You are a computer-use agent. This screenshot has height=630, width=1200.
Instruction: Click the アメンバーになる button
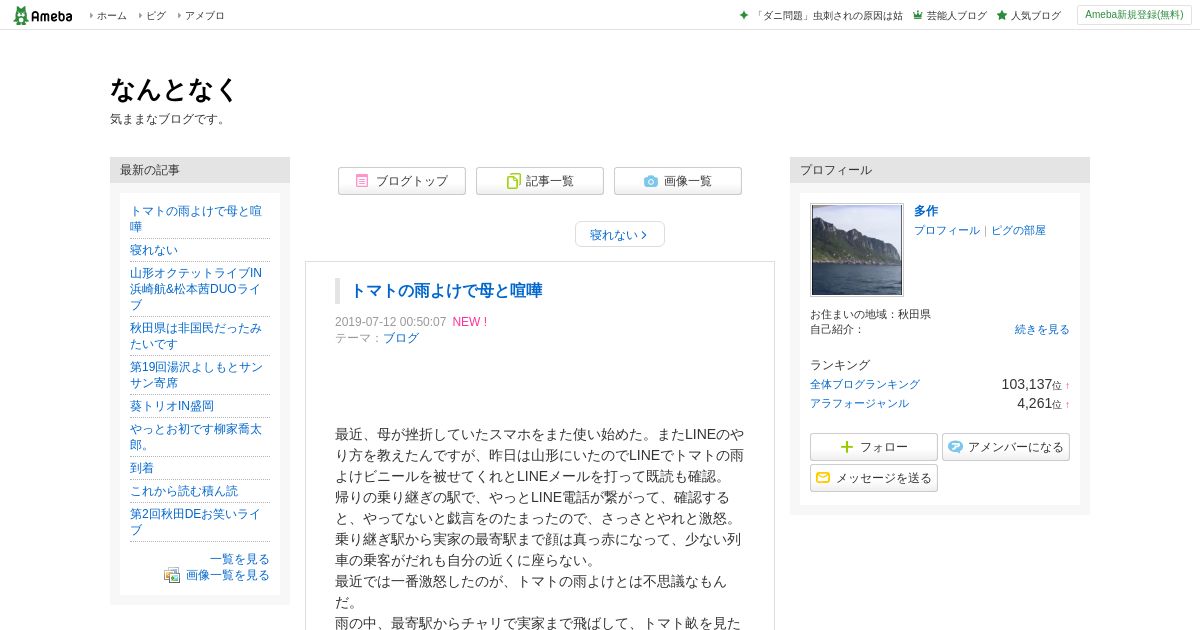pyautogui.click(x=1006, y=447)
